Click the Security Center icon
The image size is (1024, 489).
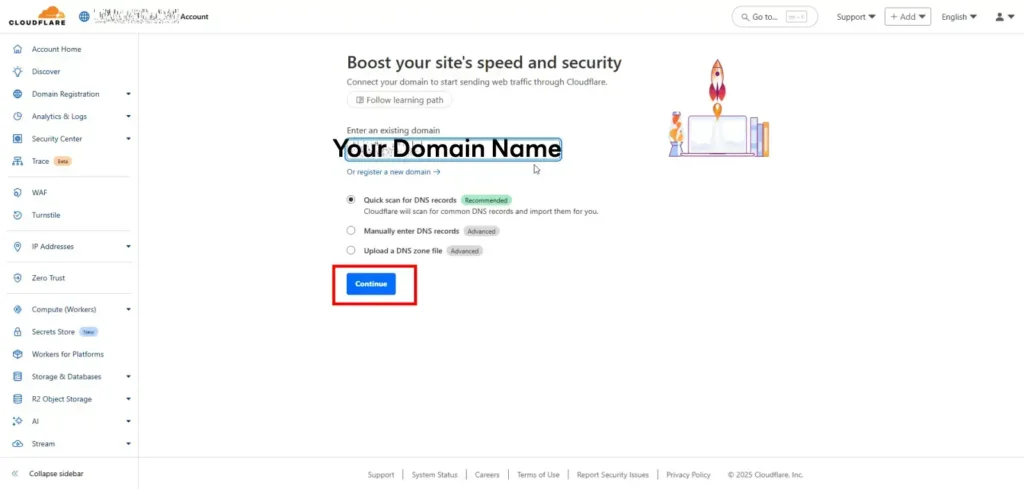(18, 139)
